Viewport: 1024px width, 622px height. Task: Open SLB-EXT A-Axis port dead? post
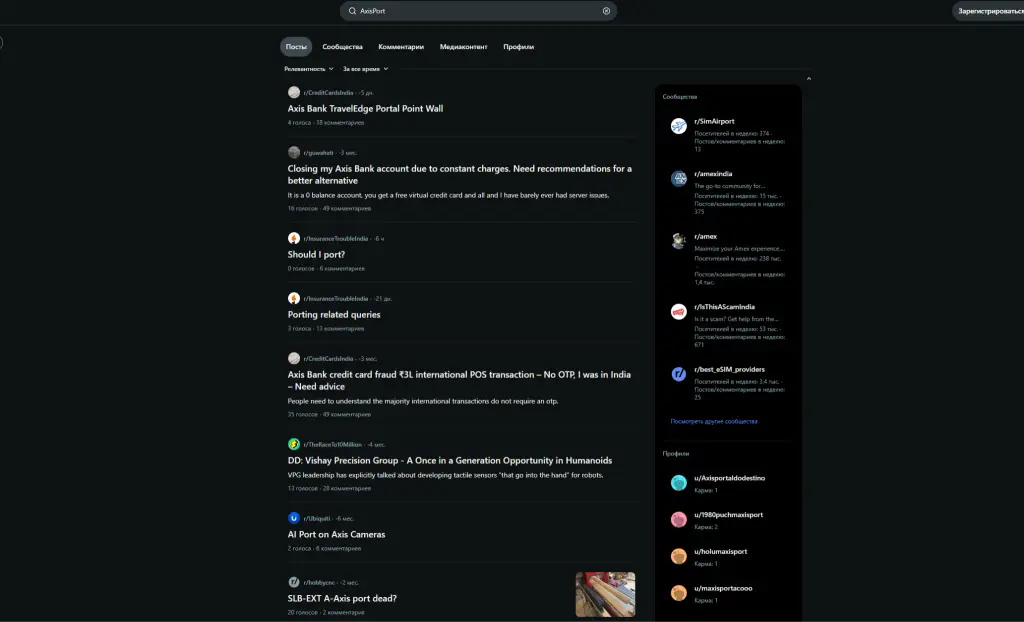pos(342,598)
